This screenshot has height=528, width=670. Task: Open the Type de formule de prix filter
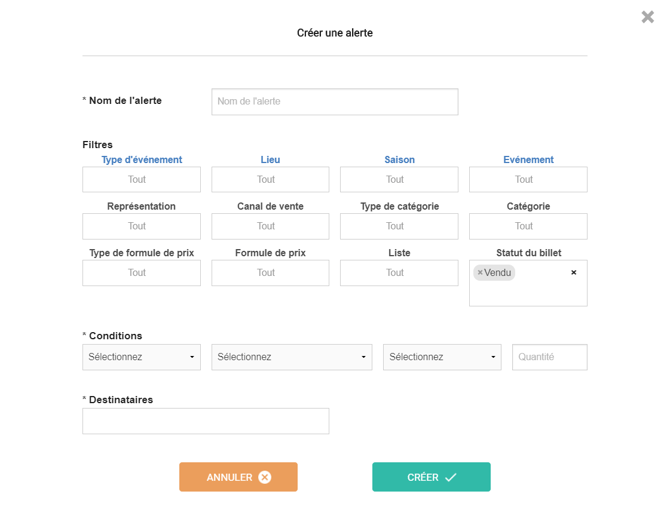click(141, 273)
